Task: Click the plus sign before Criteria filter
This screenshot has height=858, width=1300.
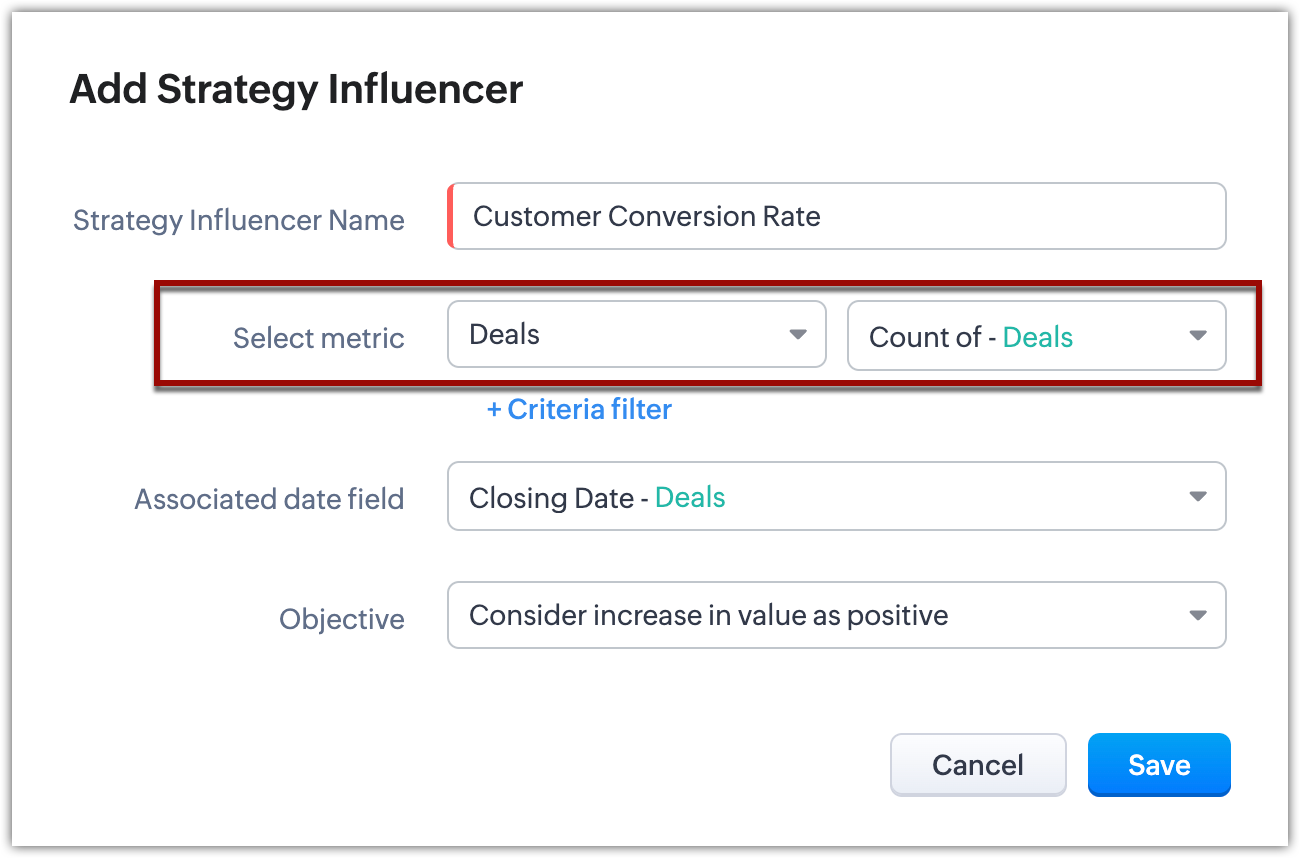Action: tap(494, 409)
